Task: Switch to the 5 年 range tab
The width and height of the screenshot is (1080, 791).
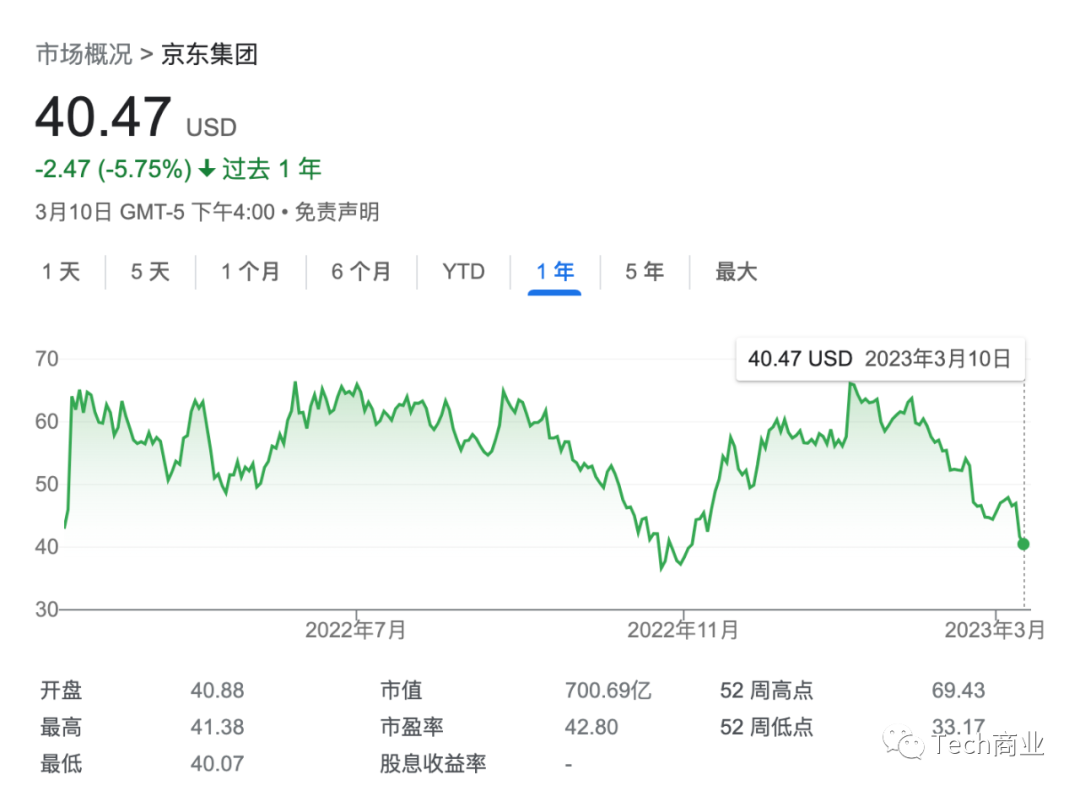Action: [x=645, y=271]
